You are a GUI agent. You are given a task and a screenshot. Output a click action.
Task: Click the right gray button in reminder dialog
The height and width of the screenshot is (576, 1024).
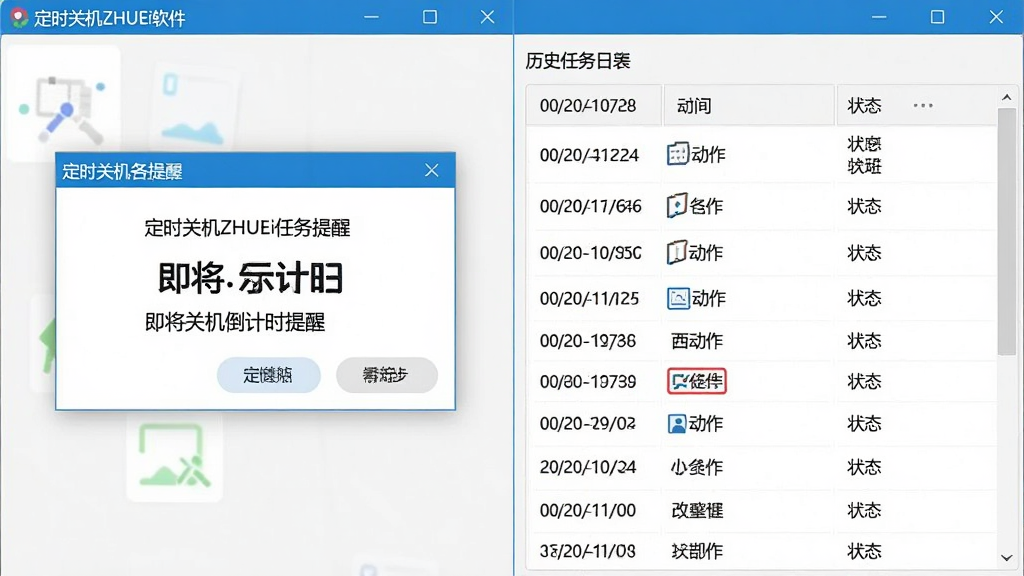387,375
